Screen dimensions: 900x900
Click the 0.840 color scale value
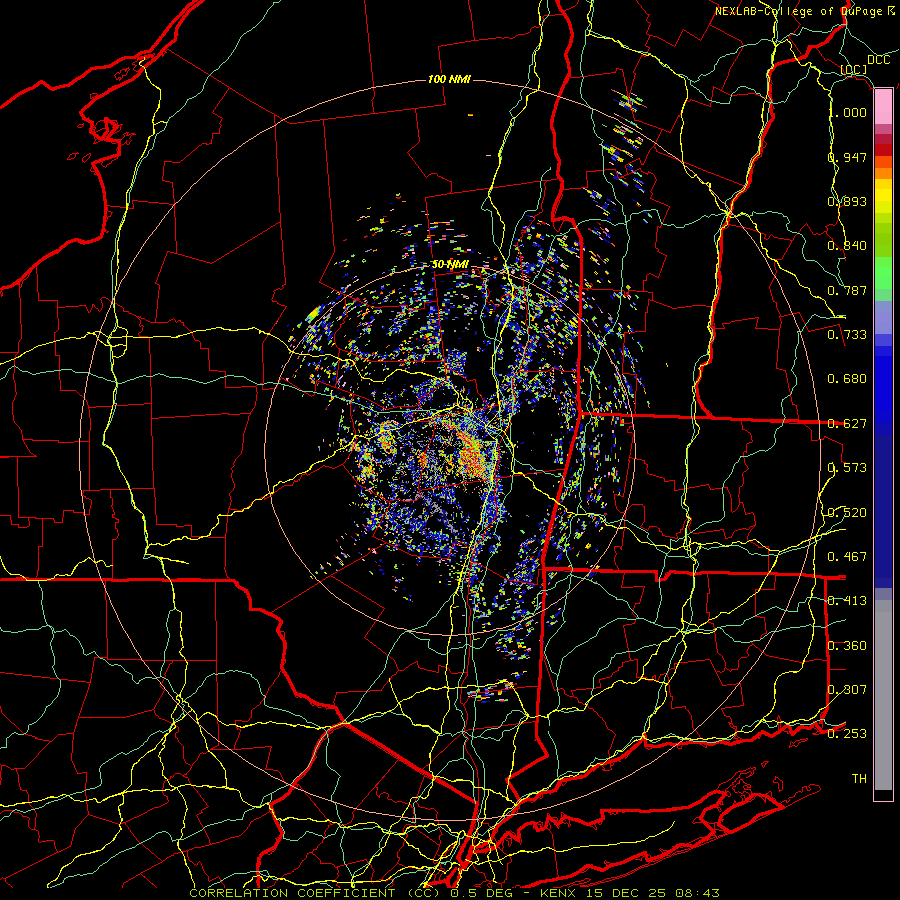click(x=847, y=246)
